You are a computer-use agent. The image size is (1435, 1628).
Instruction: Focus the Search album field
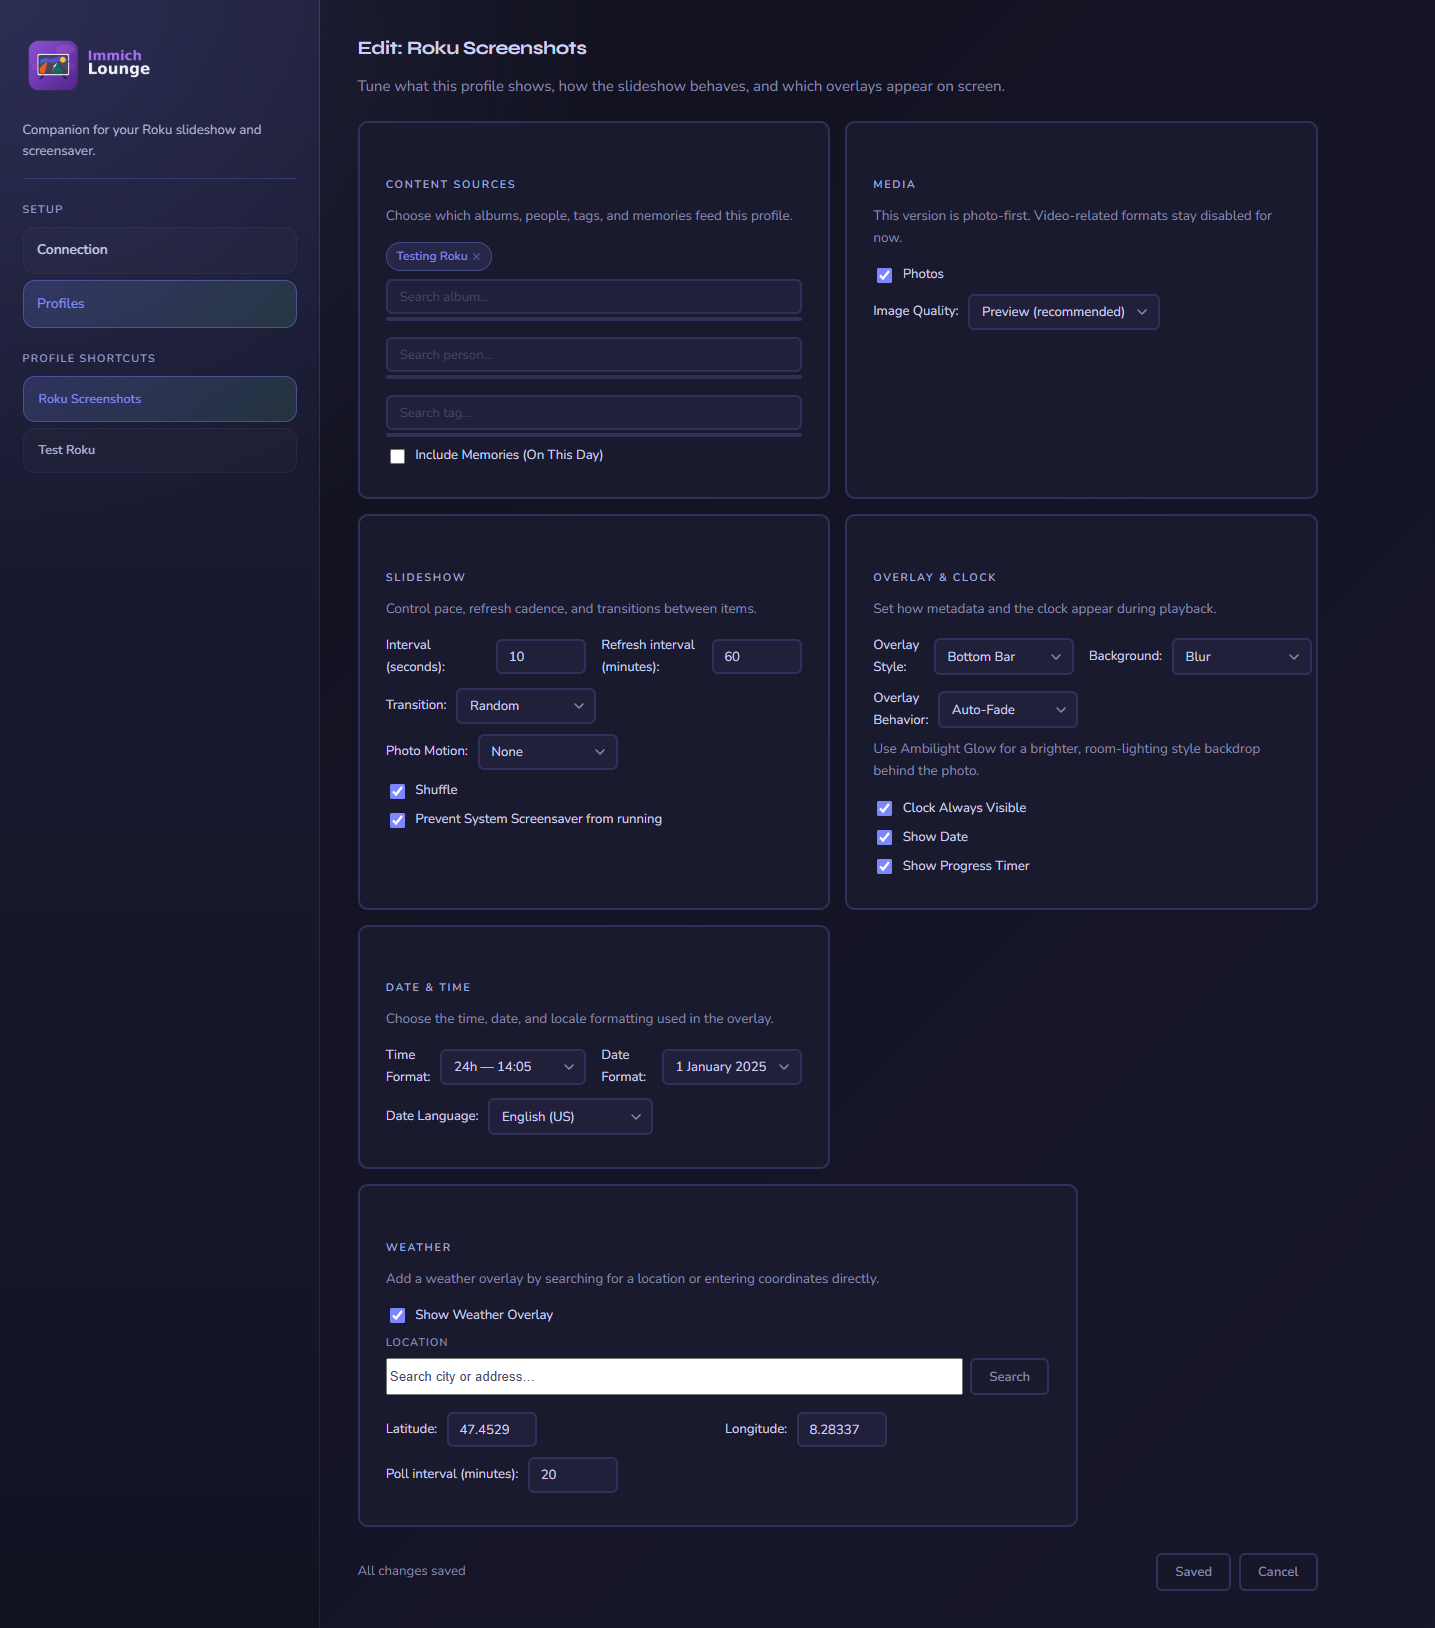point(594,297)
